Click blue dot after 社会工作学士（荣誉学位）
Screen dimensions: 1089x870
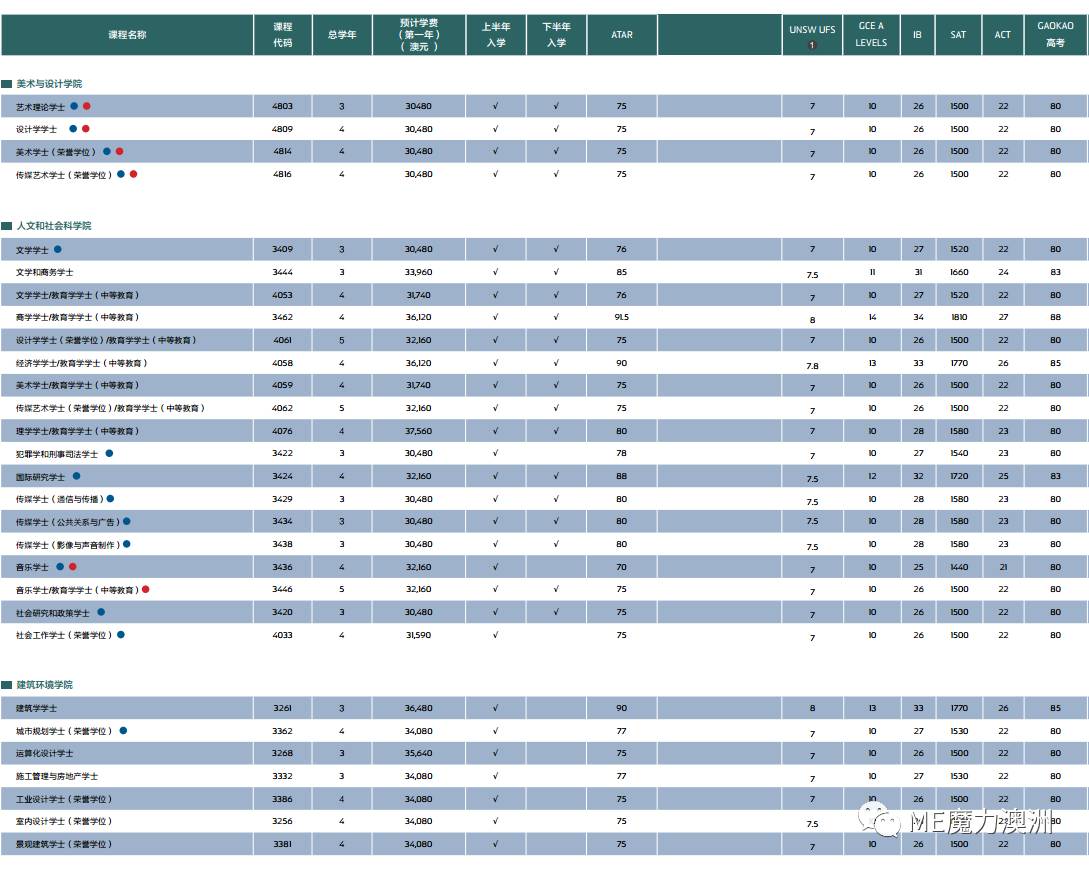coord(121,635)
